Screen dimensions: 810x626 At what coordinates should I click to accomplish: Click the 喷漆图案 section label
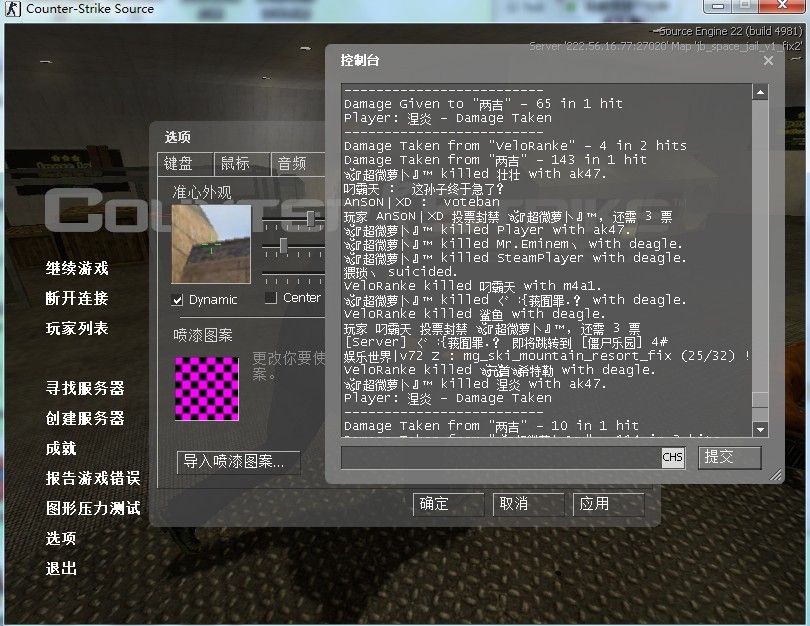point(202,335)
